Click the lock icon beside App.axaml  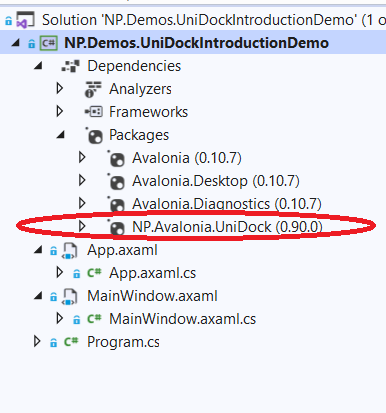click(53, 251)
